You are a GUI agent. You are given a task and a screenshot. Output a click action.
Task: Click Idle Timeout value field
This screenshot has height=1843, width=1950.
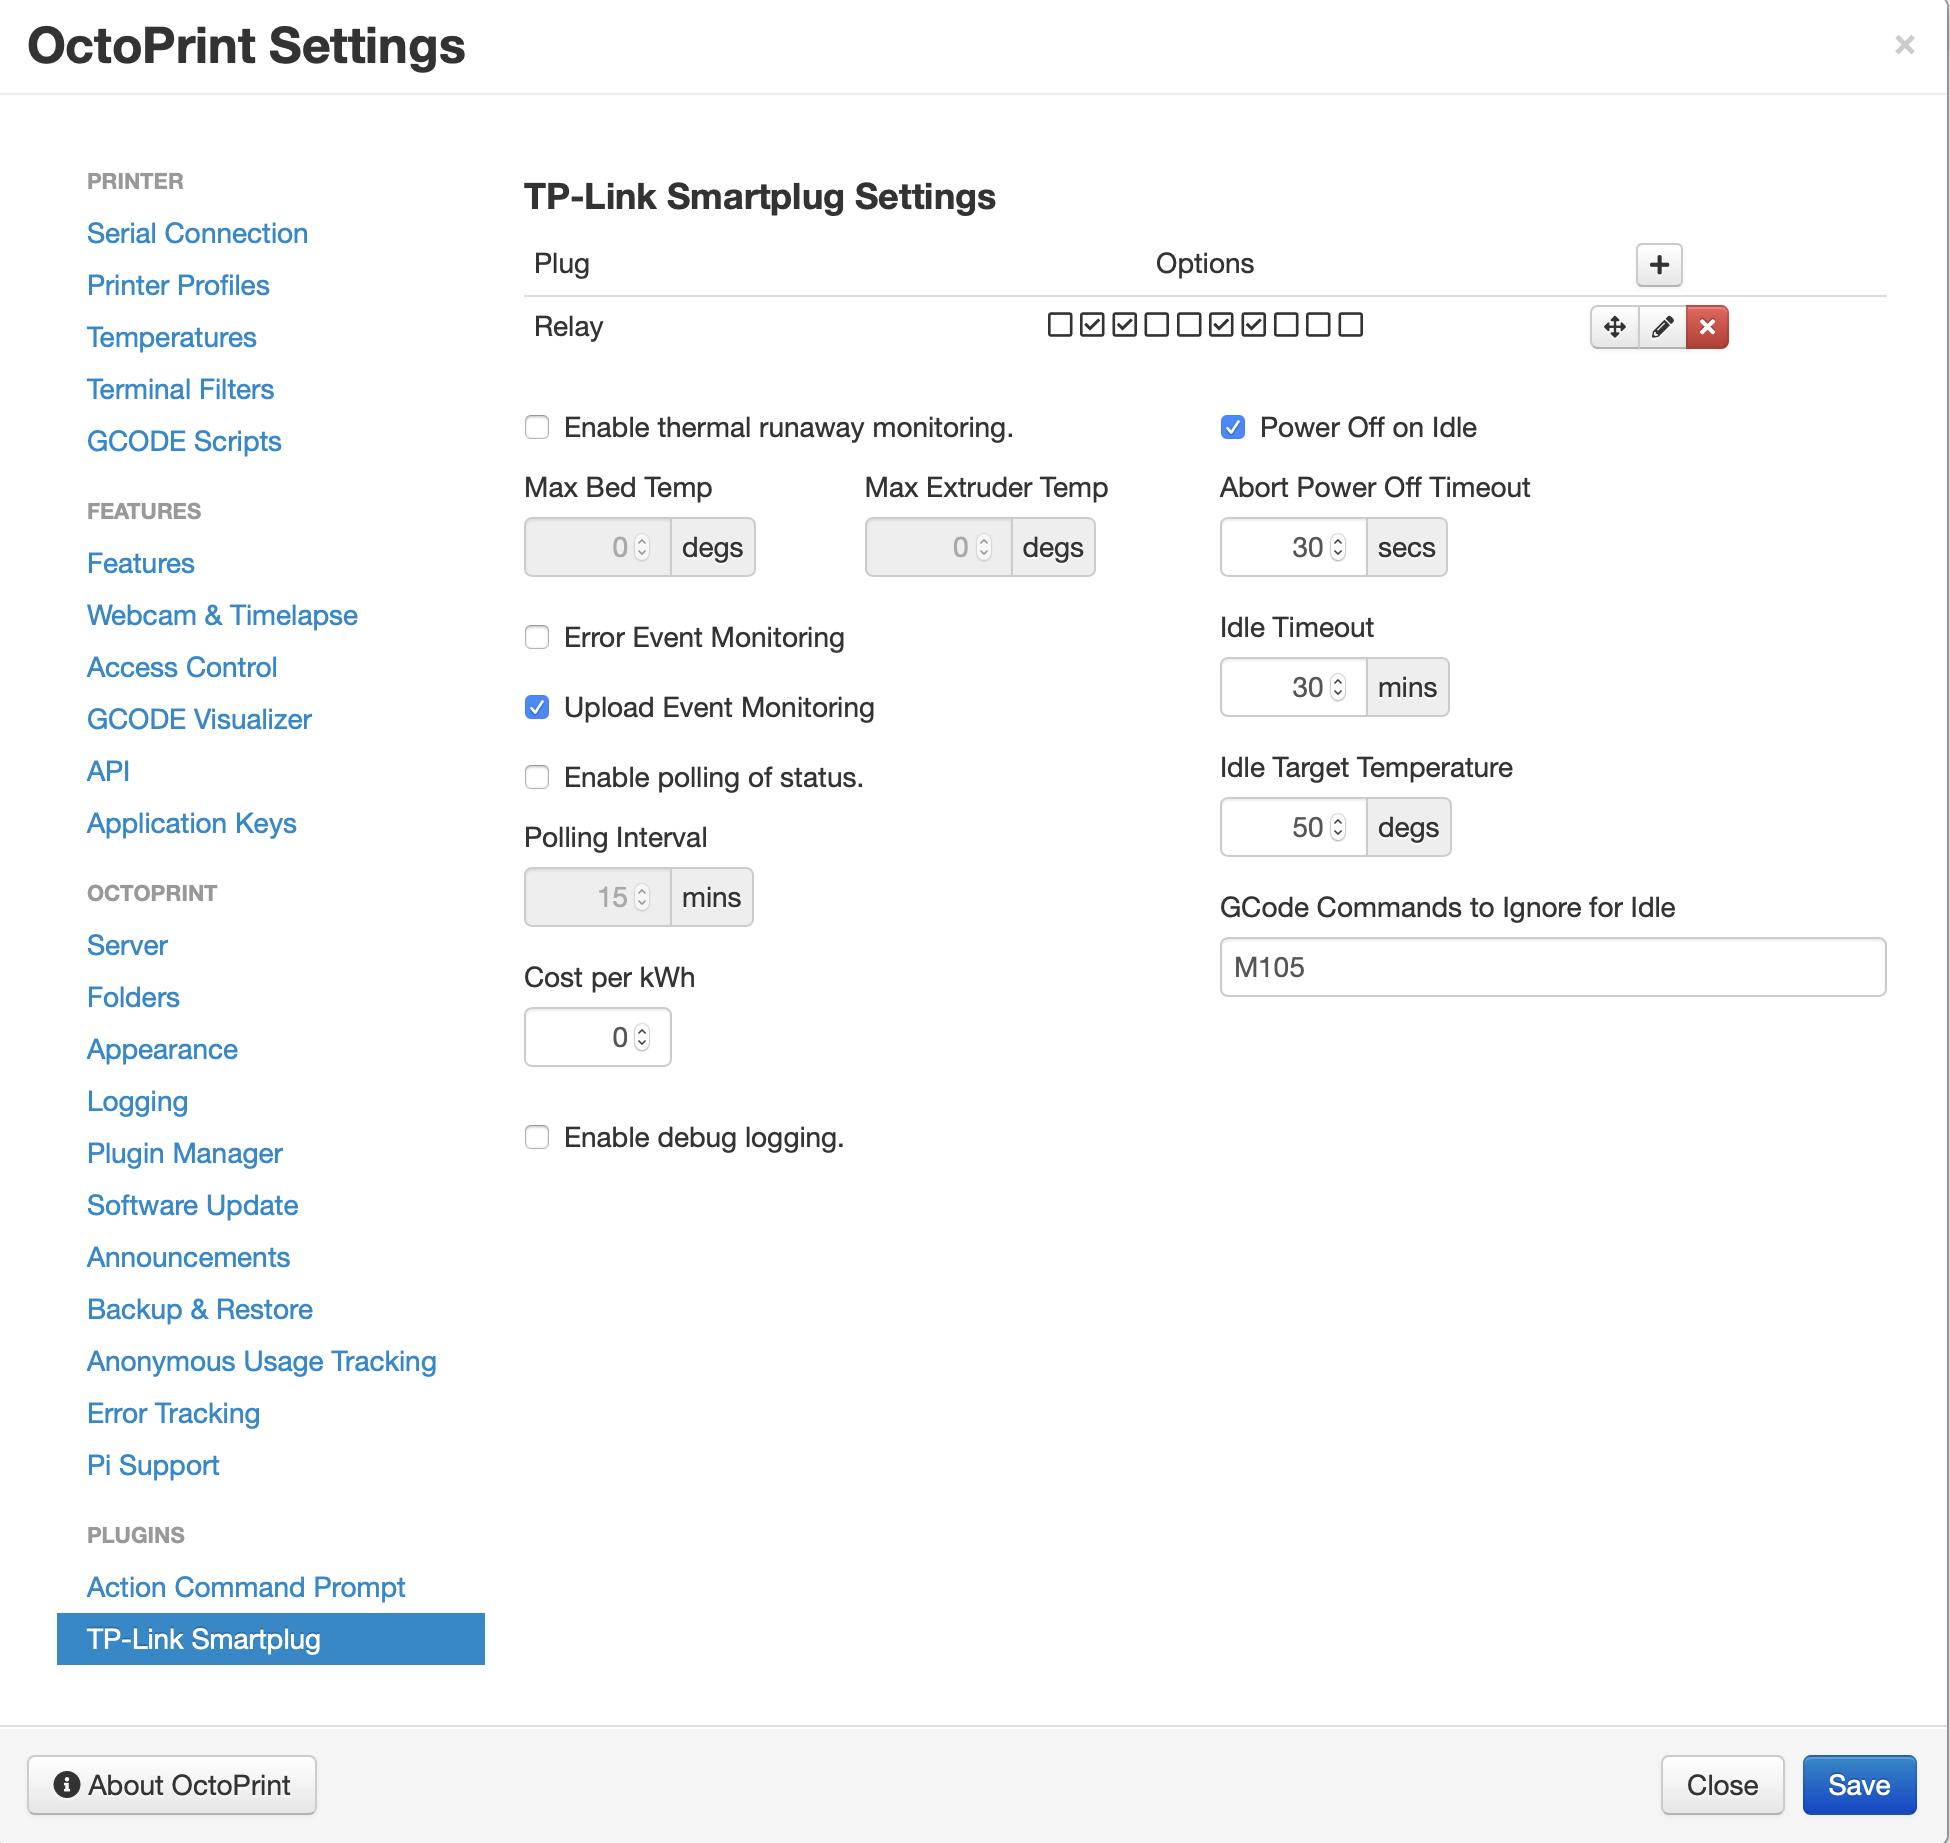point(1294,688)
